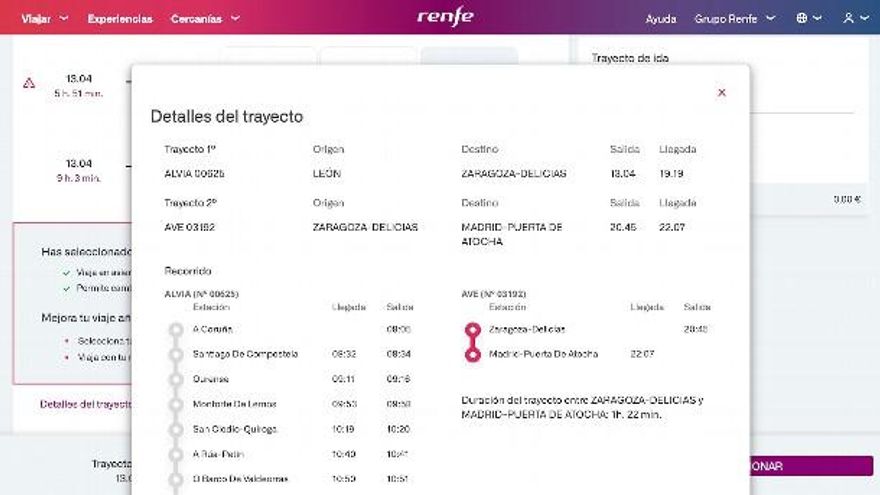Screen dimensions: 880x495
Task: Click the San Clodio-Quiroga stop marker
Action: click(176, 429)
